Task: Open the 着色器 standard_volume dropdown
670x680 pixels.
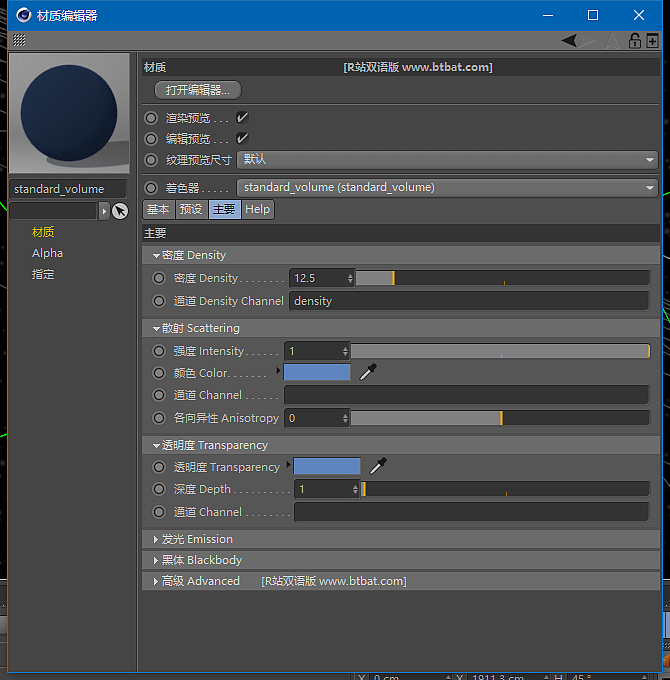Action: (x=447, y=188)
